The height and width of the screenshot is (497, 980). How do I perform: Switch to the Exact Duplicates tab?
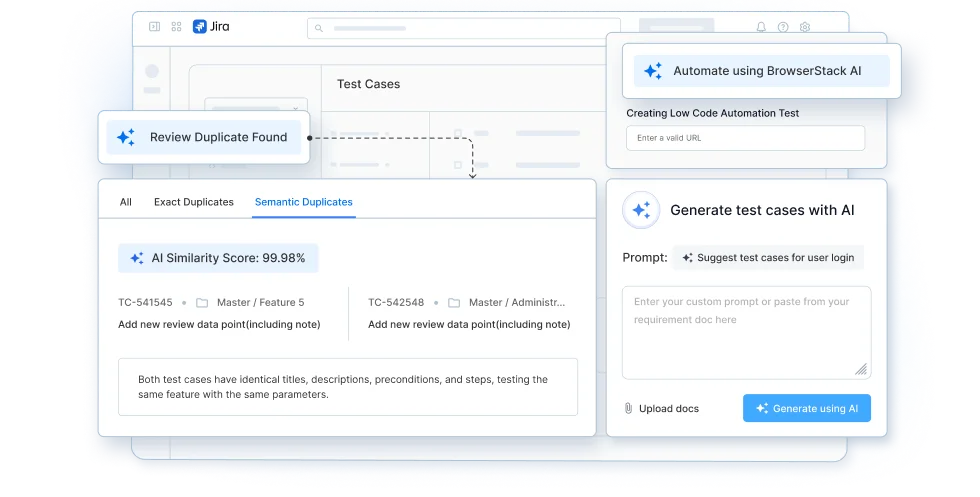tap(194, 202)
